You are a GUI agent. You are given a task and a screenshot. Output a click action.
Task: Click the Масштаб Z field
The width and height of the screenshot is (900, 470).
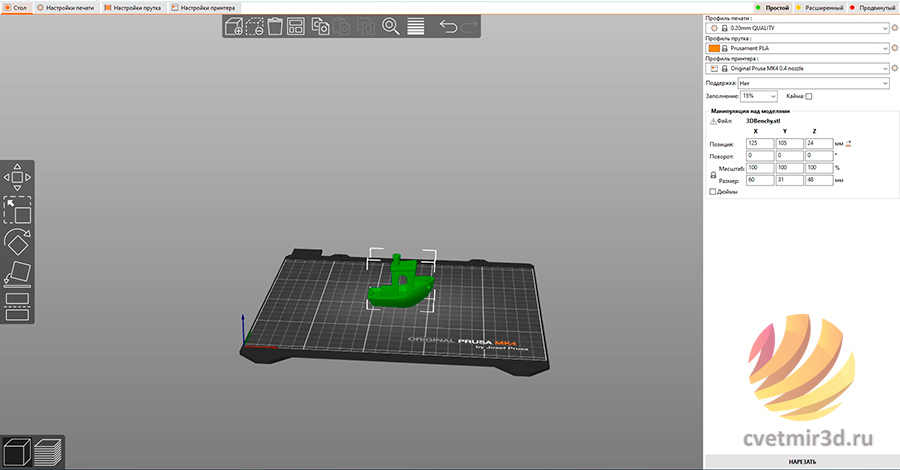(819, 168)
